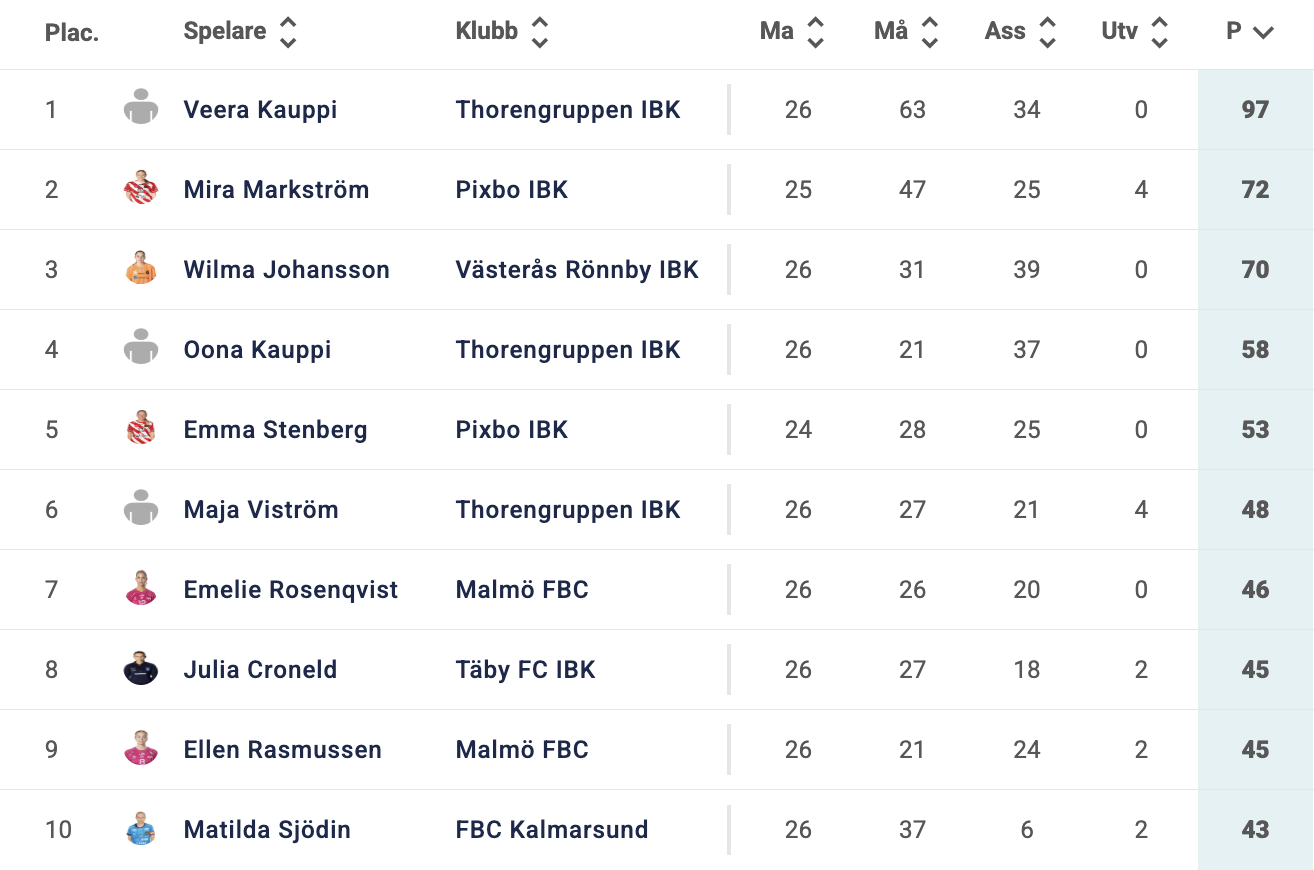Click the Plac. column header
1314x870 pixels.
click(72, 32)
